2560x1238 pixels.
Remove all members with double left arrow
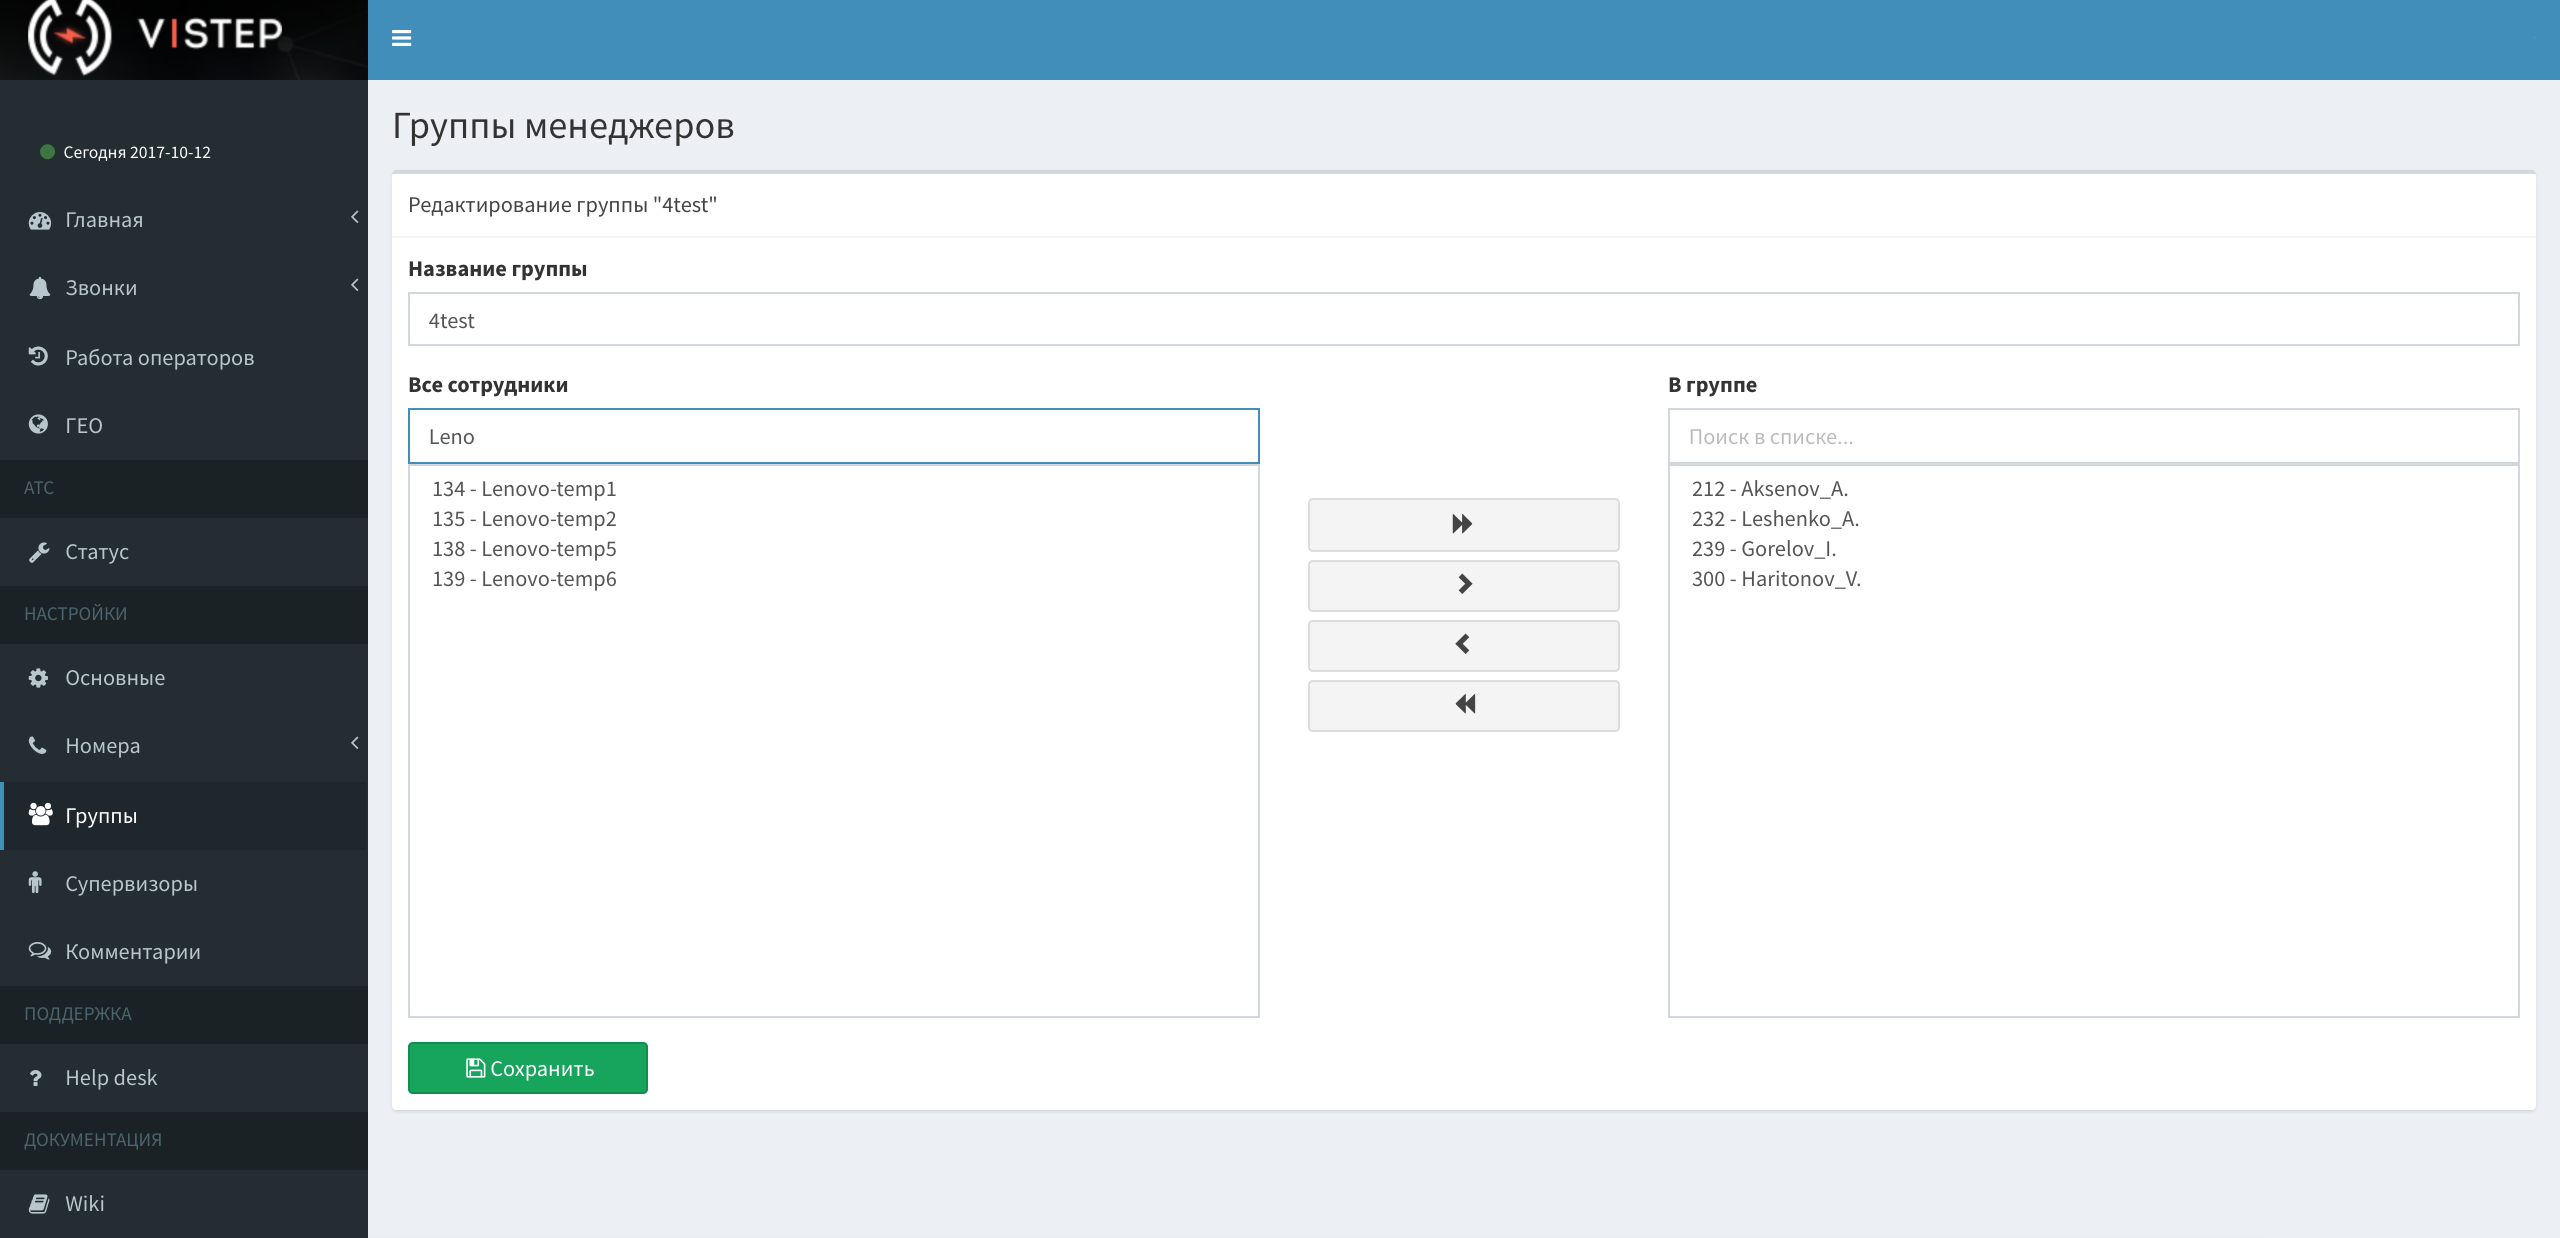(1462, 705)
